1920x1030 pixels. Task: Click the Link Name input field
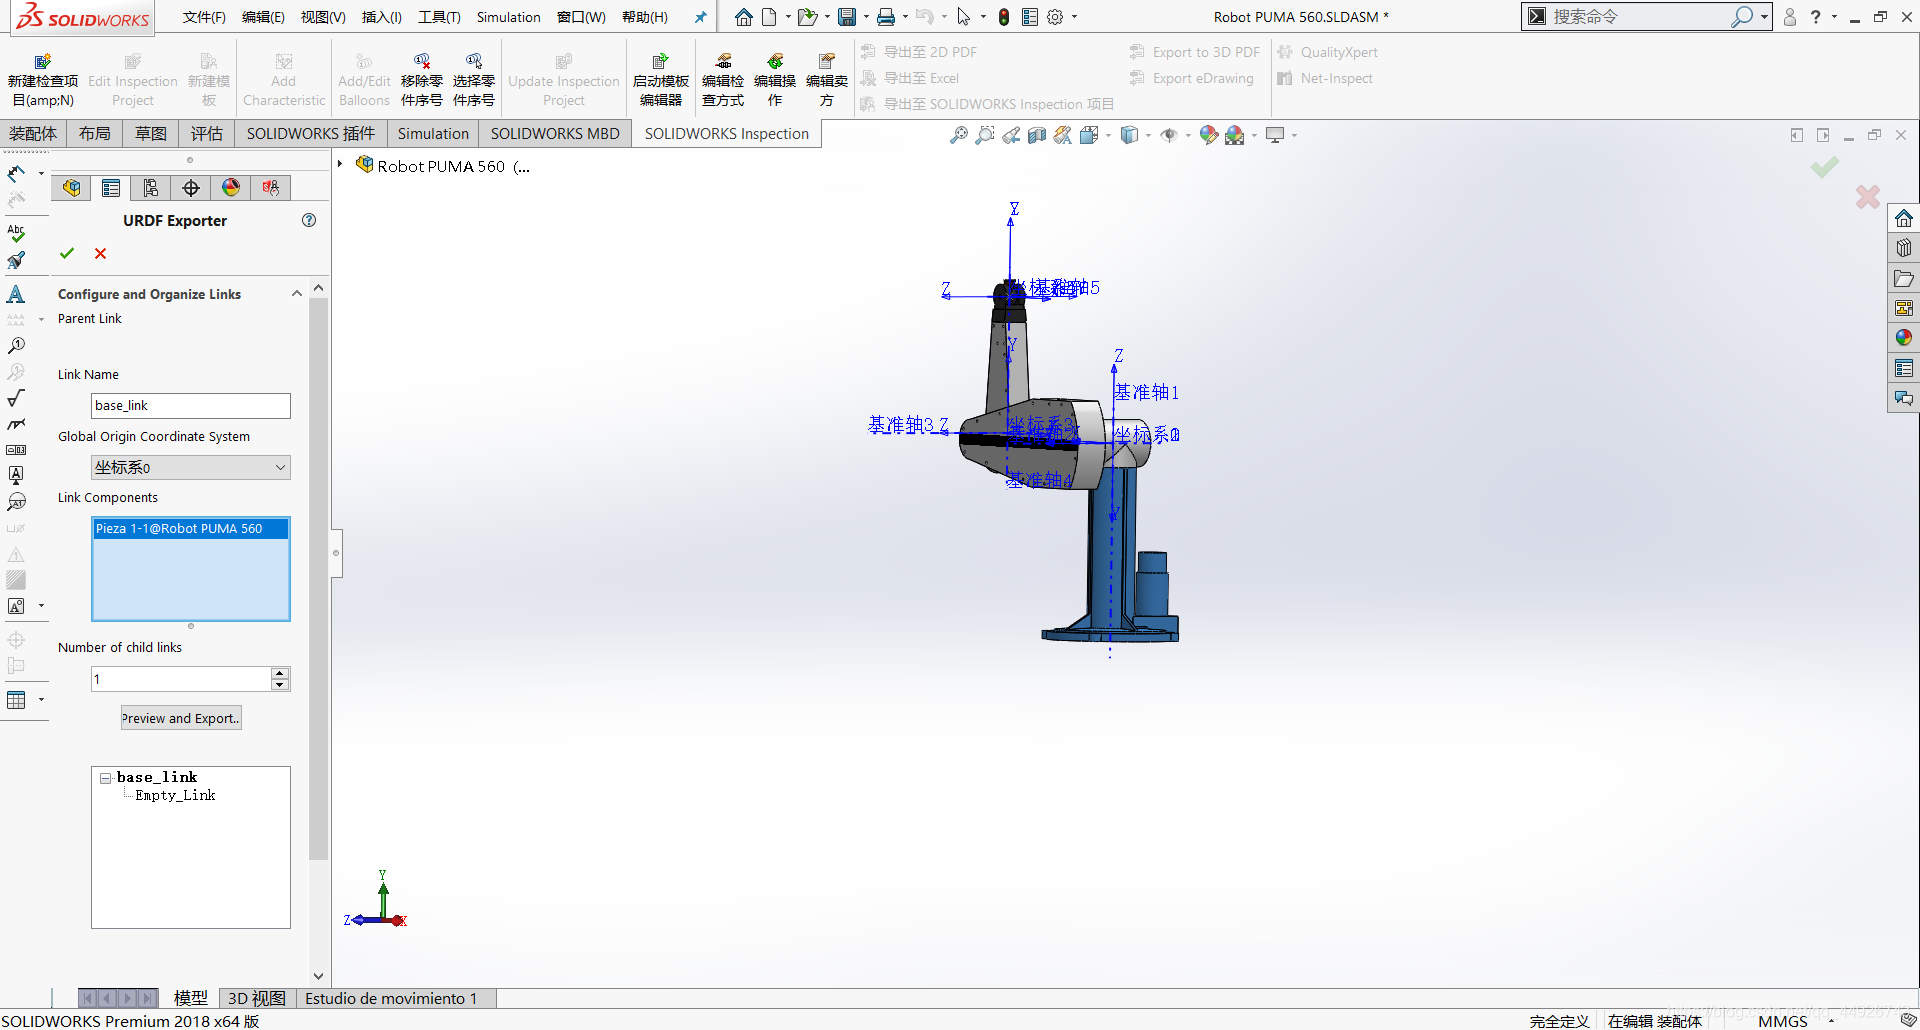pyautogui.click(x=191, y=405)
